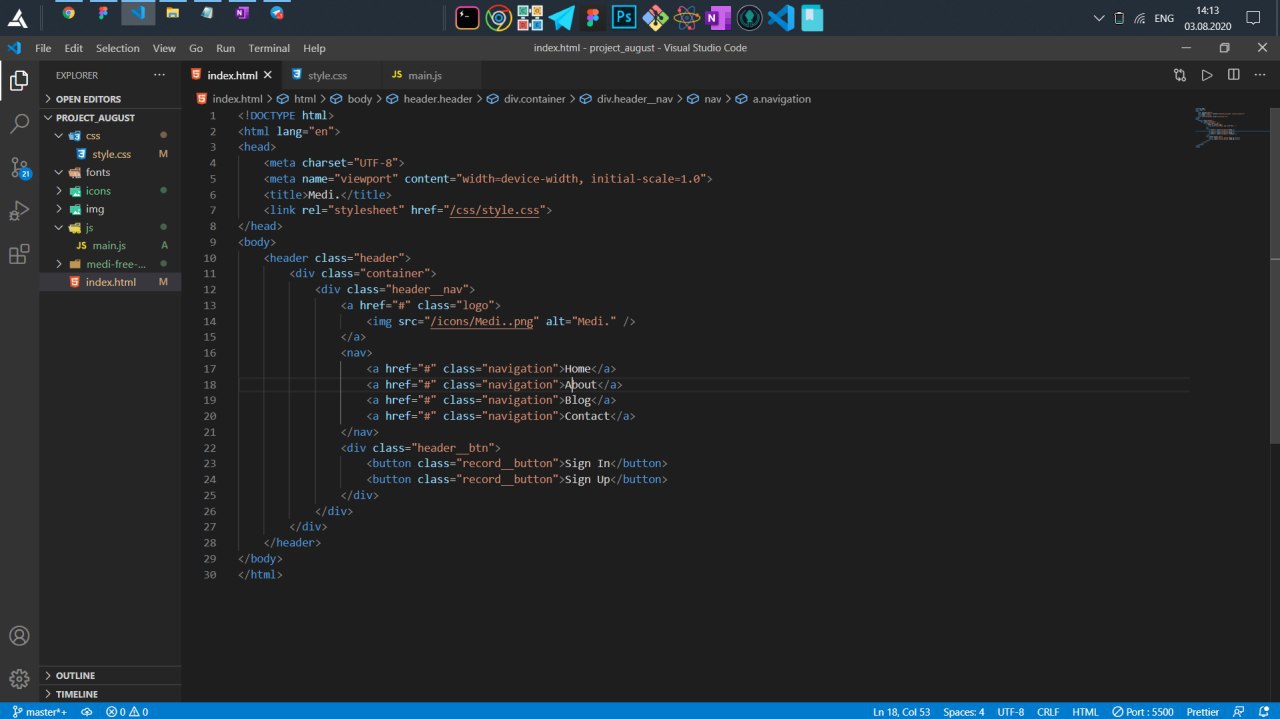Click the Split Editor Right icon
Image resolution: width=1280 pixels, height=719 pixels.
point(1233,75)
